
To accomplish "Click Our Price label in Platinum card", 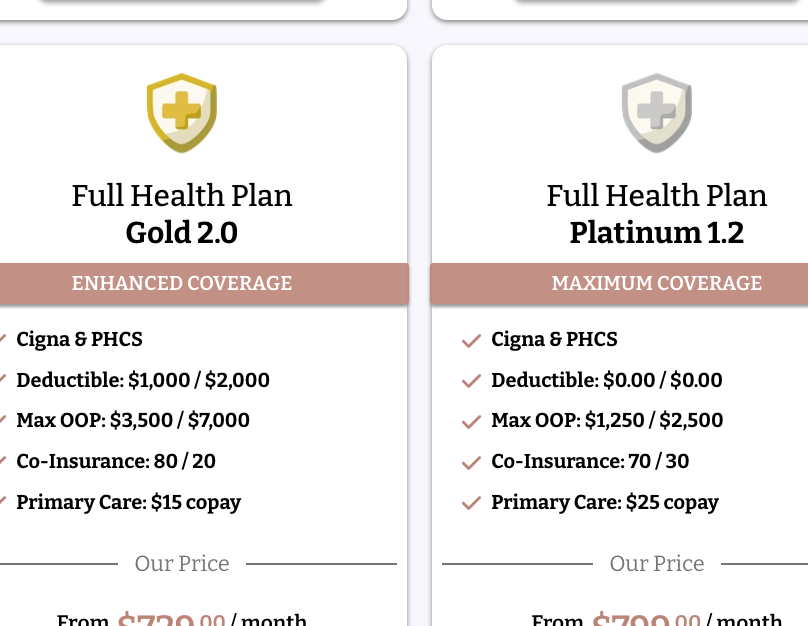I will (x=656, y=564).
